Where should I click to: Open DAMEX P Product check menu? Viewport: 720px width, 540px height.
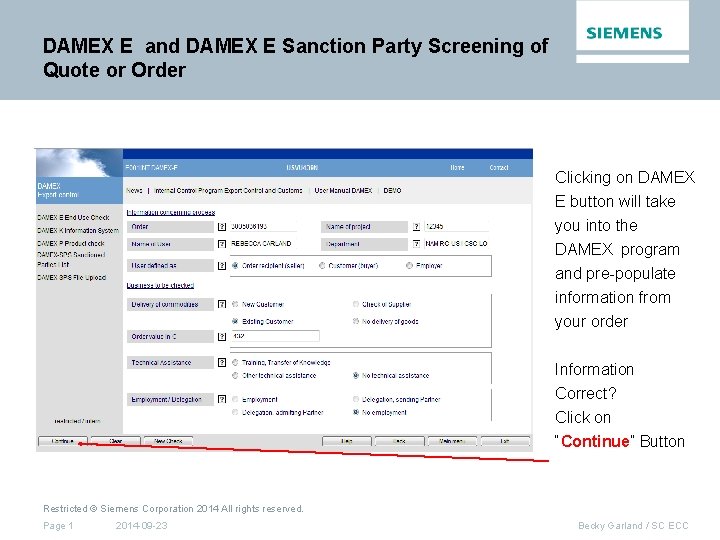pos(71,243)
